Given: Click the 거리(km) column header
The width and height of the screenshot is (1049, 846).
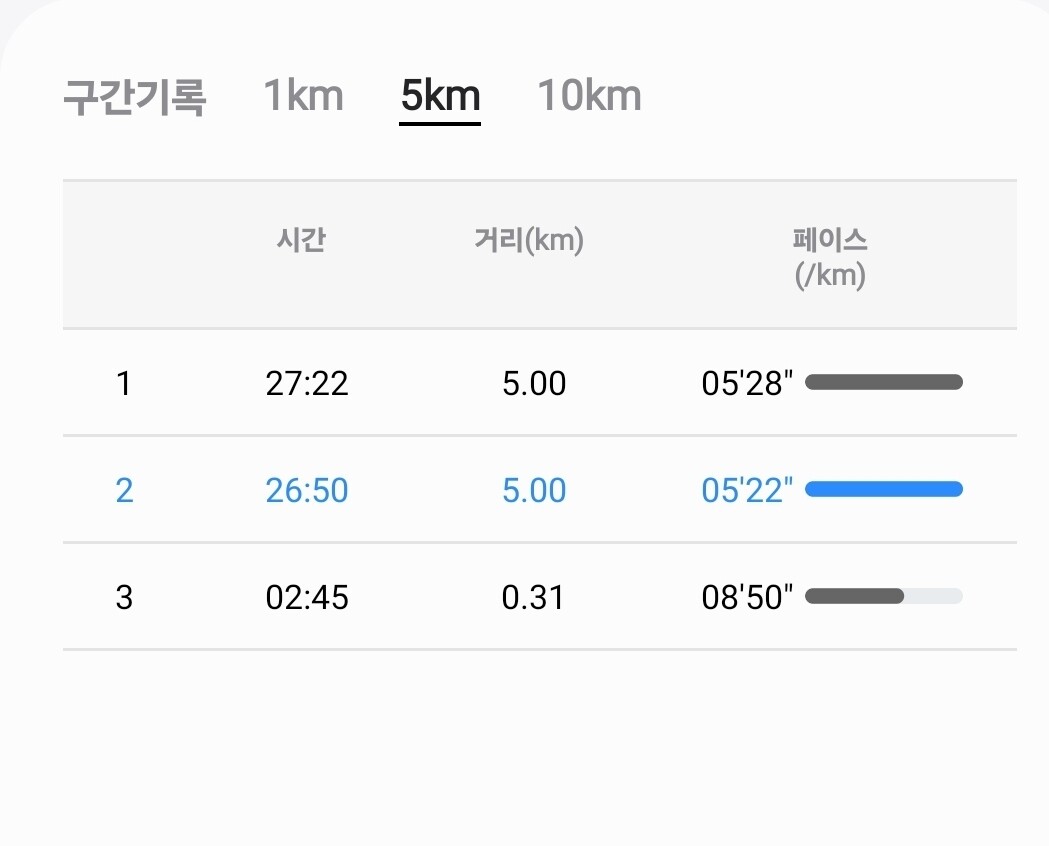Looking at the screenshot, I should tap(528, 241).
